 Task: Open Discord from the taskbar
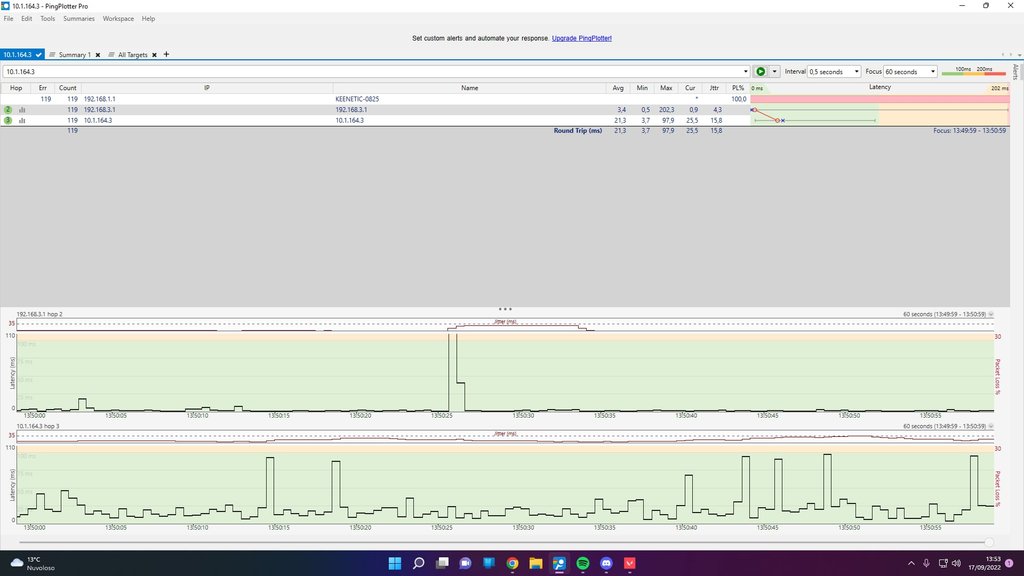click(x=606, y=563)
